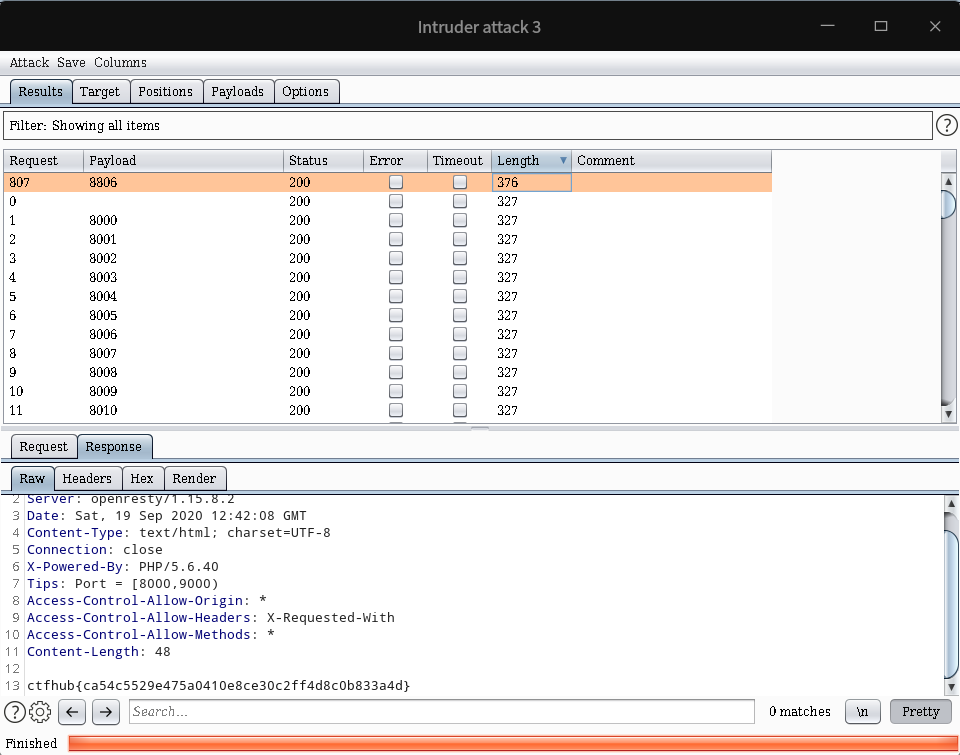The height and width of the screenshot is (755, 960).
Task: Click the X-Powered-By PHP header line
Action: (x=122, y=566)
